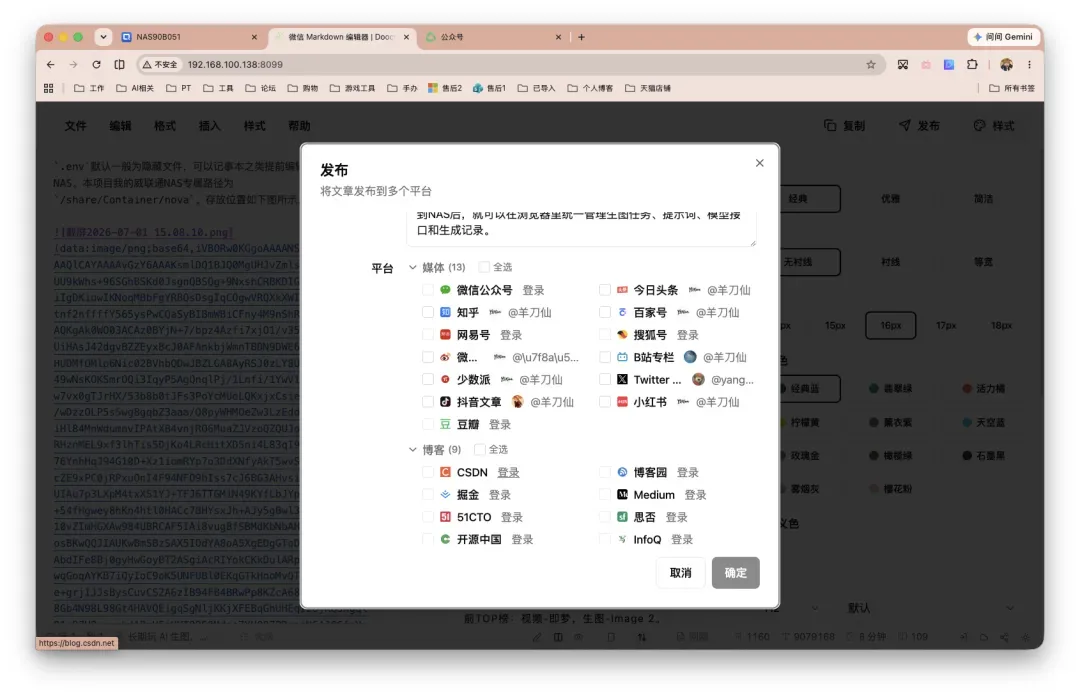The image size is (1080, 697).
Task: Check the 微信公众号 platform checkbox
Action: (x=428, y=290)
